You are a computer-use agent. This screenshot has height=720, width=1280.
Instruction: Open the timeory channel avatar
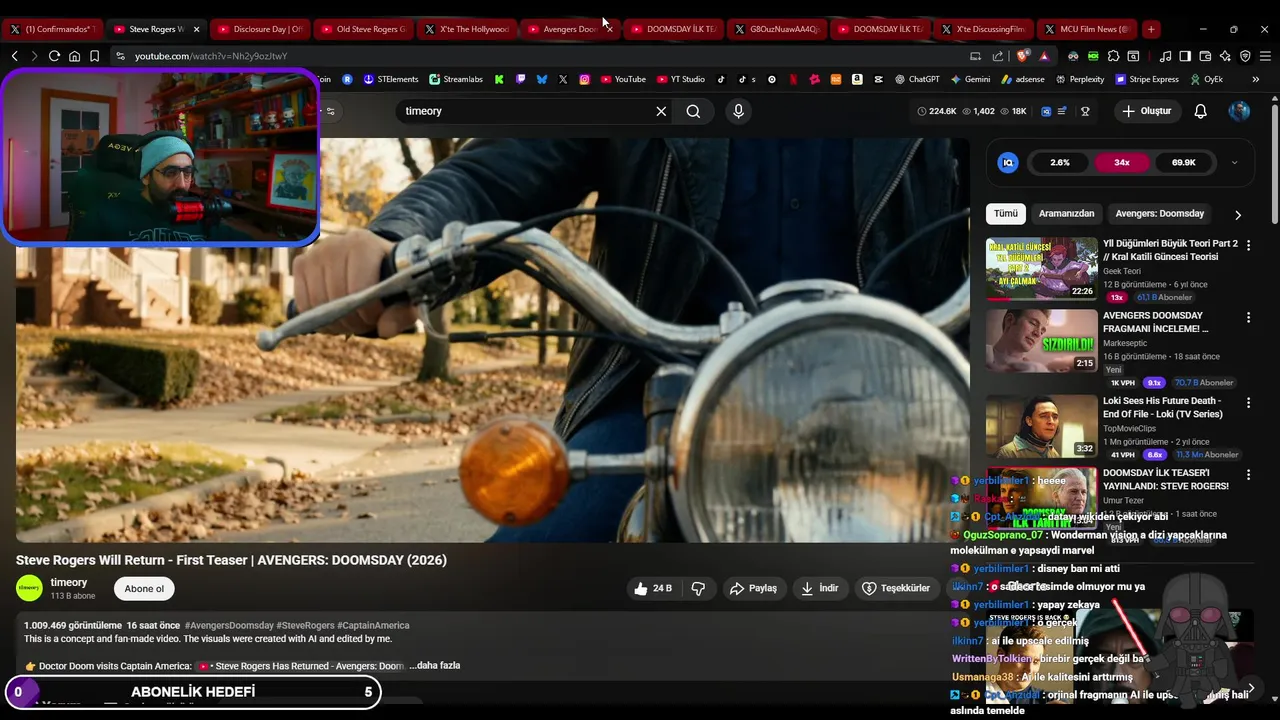click(x=29, y=588)
